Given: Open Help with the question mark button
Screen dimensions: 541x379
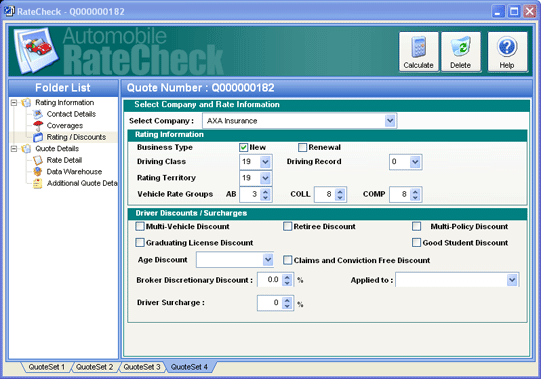Looking at the screenshot, I should [x=507, y=52].
